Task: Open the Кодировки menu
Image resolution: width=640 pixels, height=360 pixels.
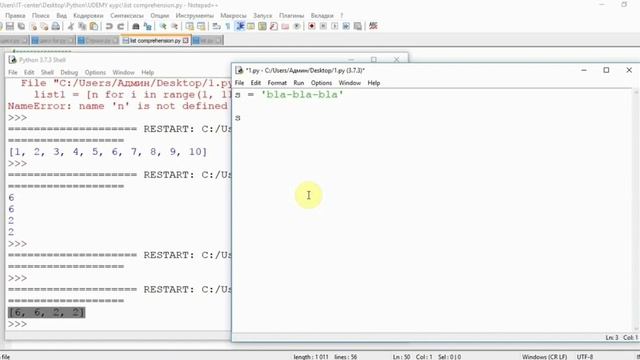Action: click(88, 16)
